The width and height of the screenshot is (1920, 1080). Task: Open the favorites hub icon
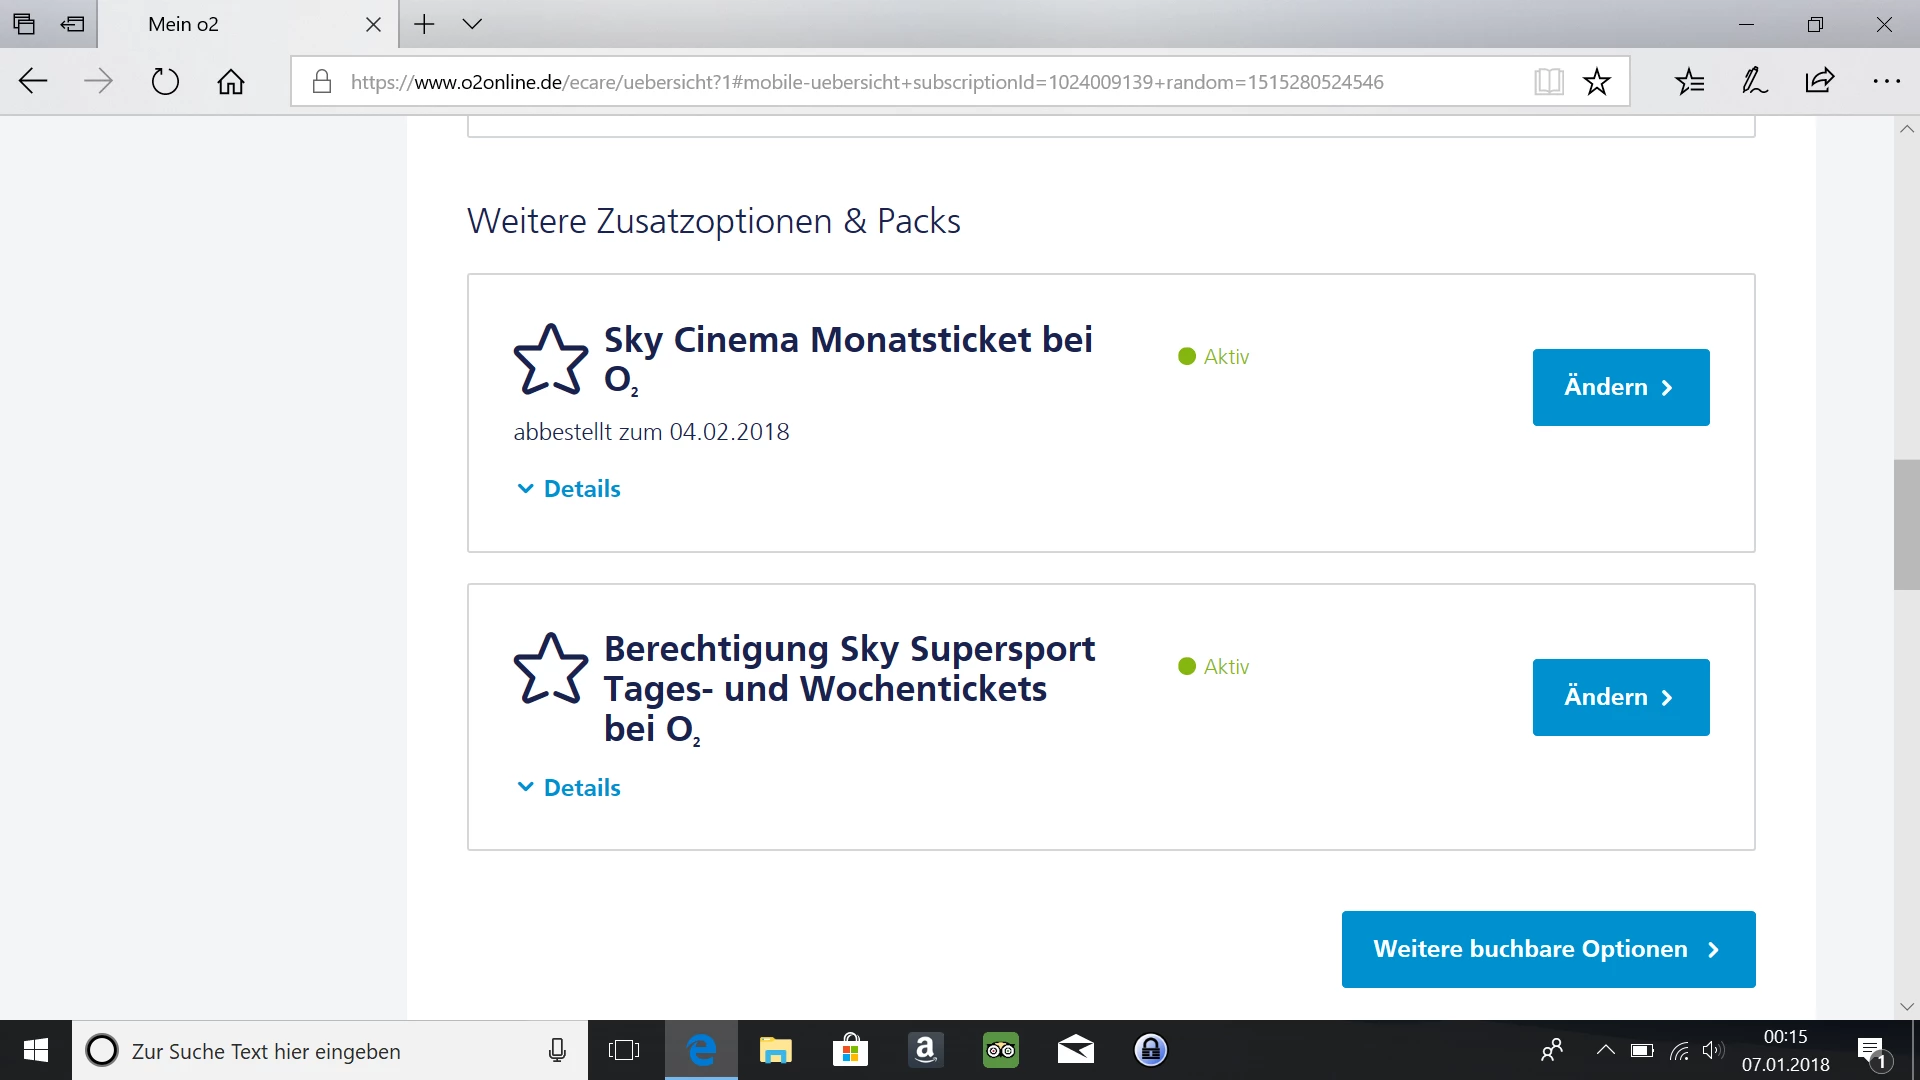point(1689,81)
